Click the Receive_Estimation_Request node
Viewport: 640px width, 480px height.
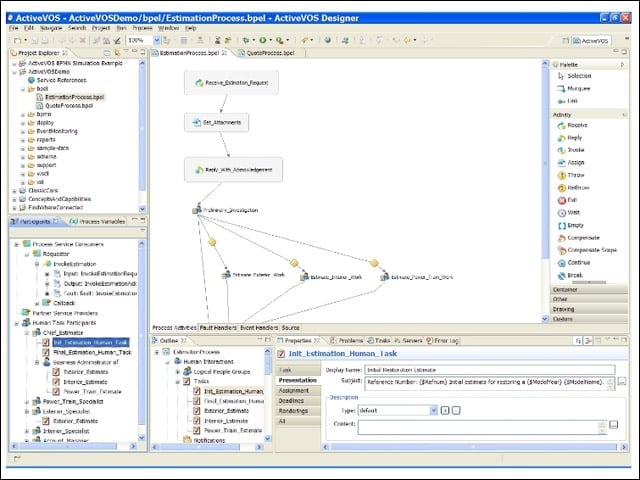pyautogui.click(x=231, y=83)
